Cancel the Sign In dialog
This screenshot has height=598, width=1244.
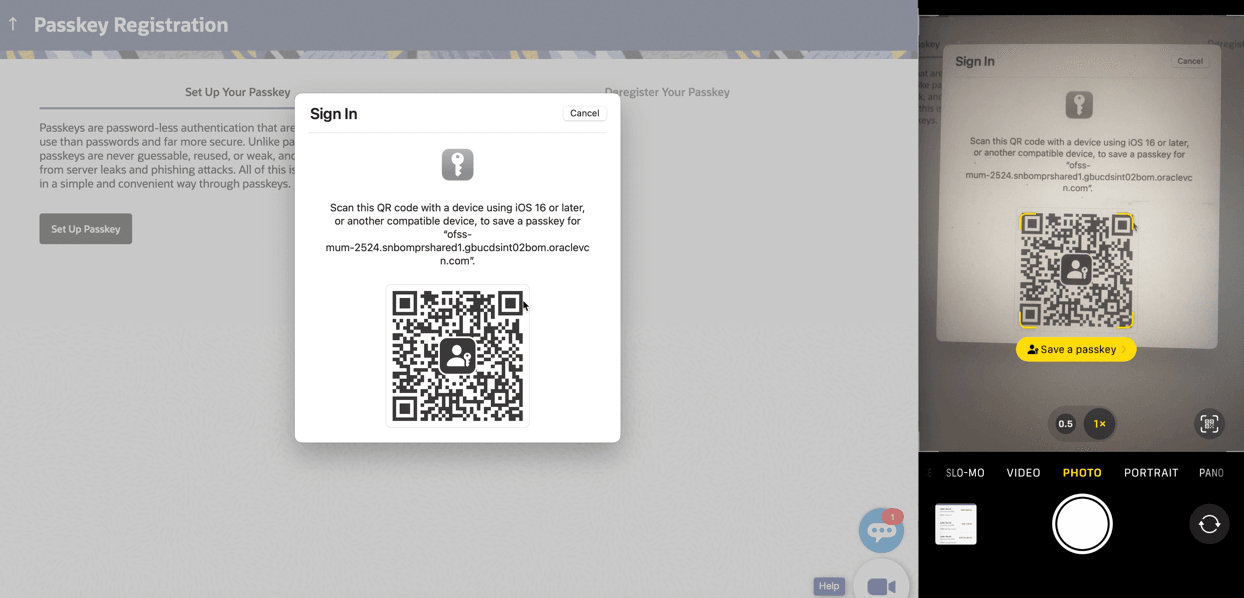point(584,113)
